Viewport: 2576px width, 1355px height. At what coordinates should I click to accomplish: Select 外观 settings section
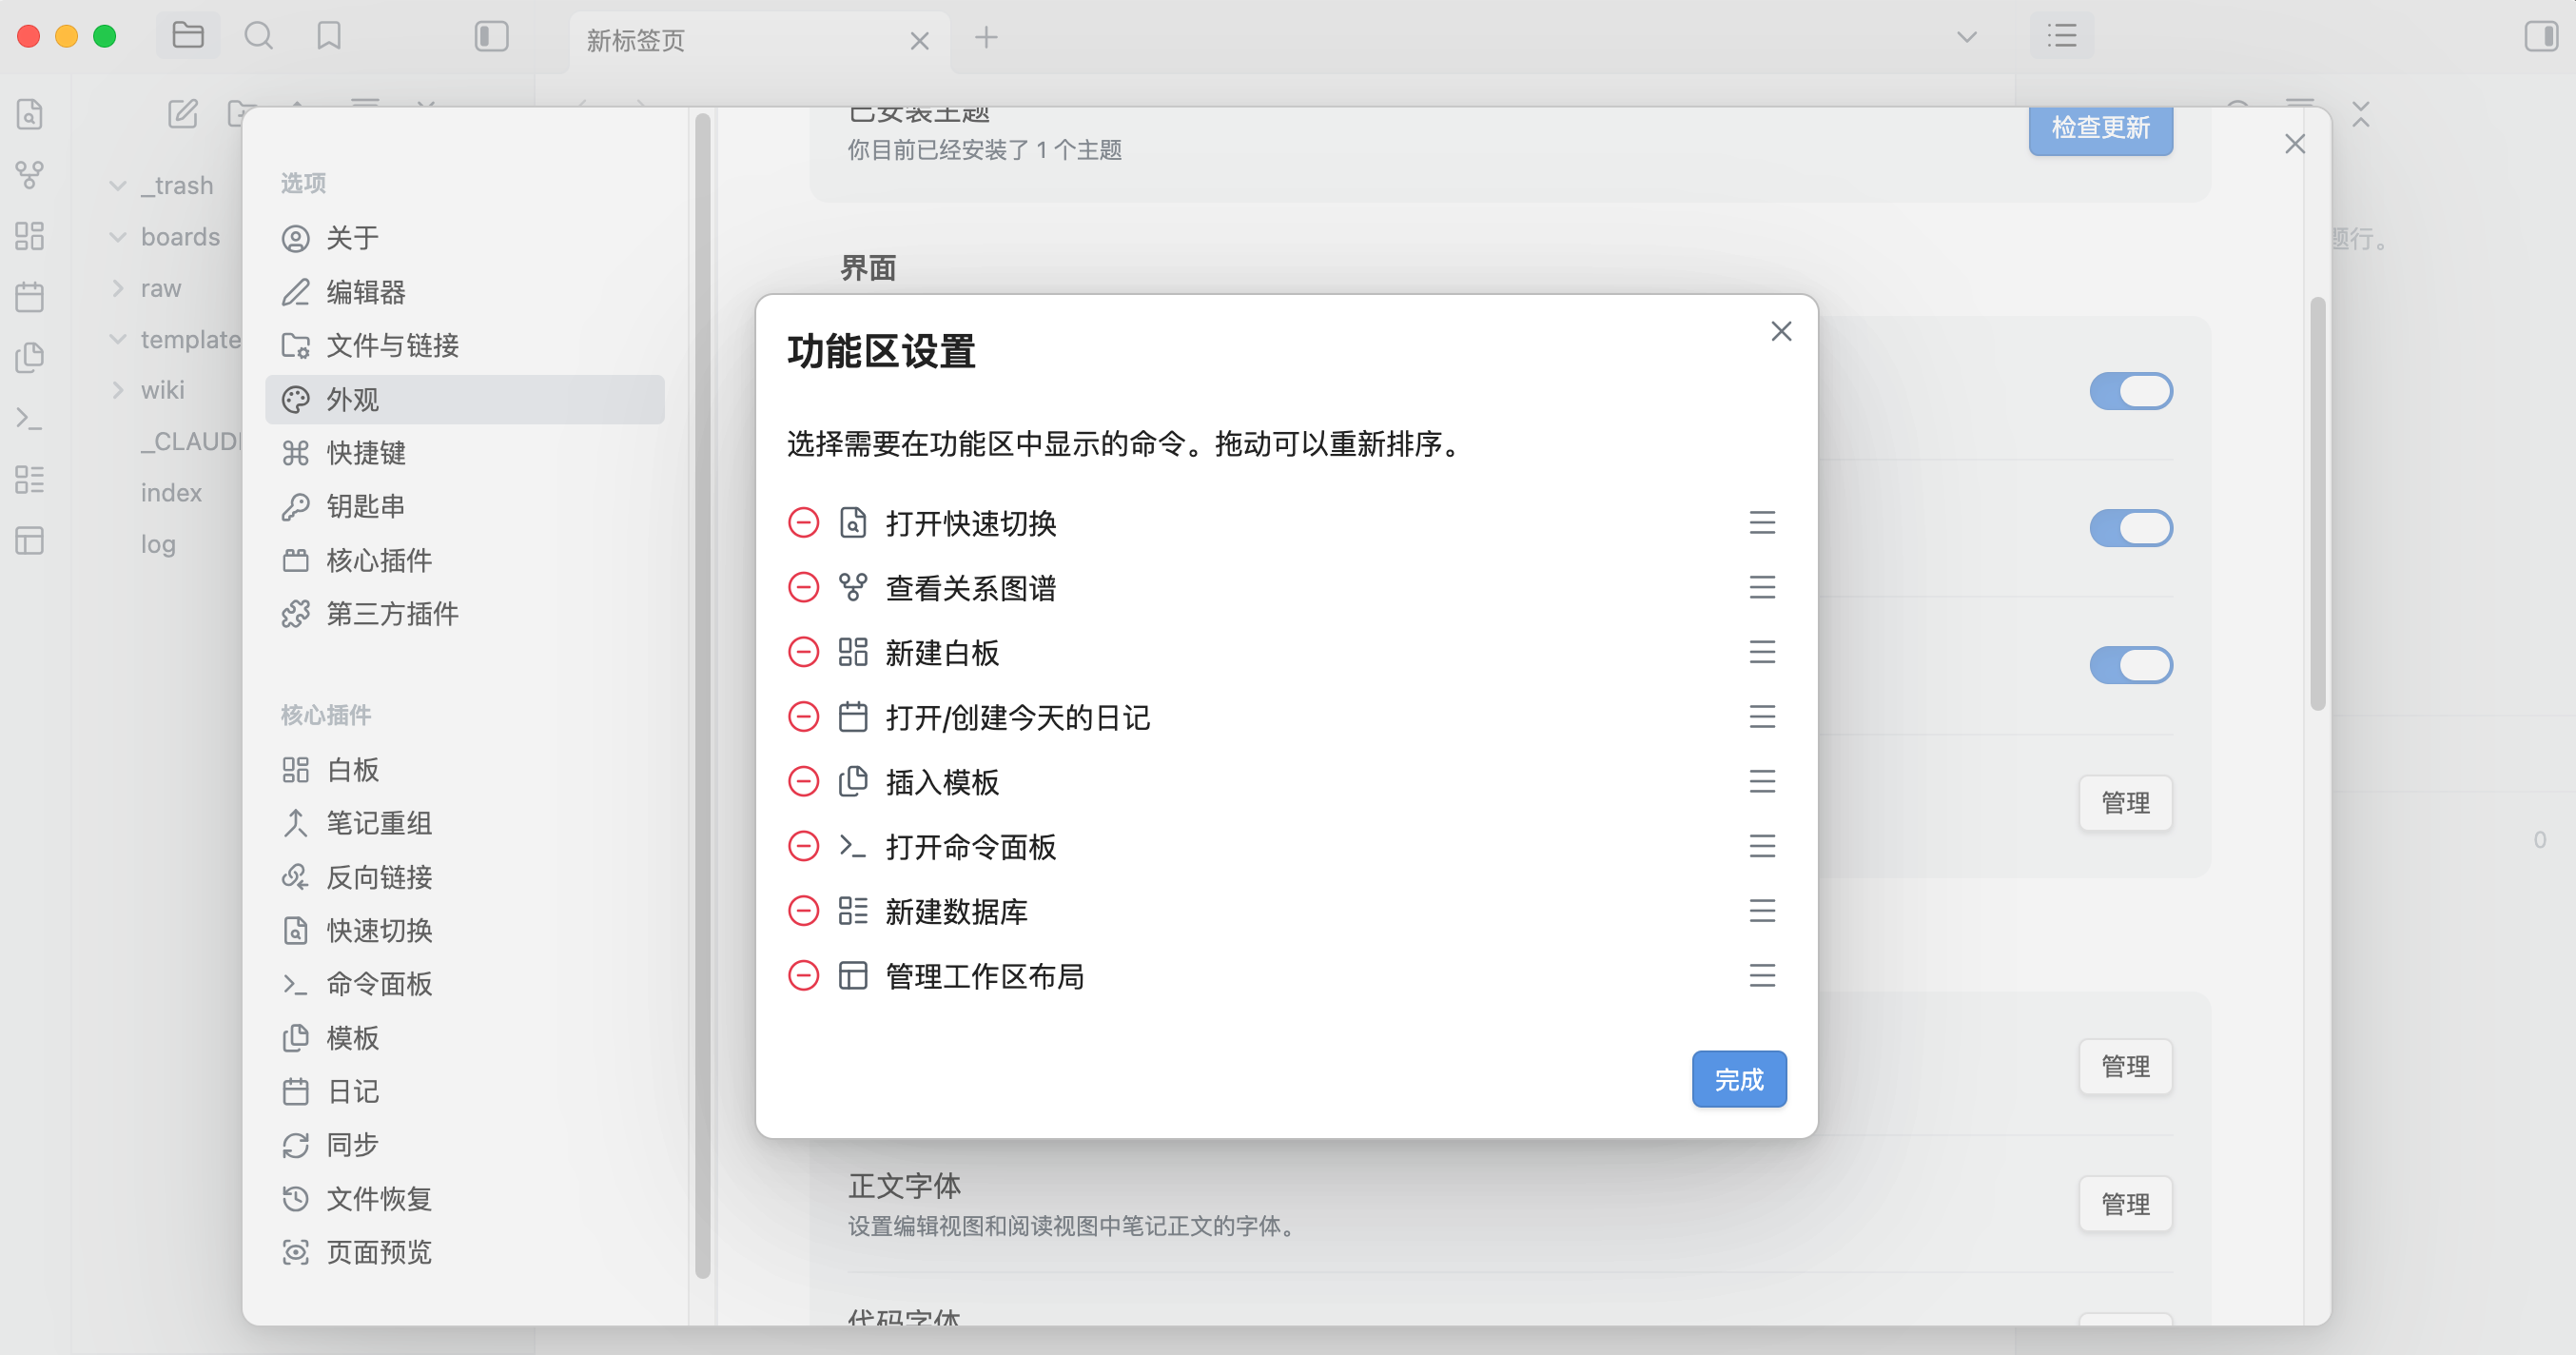click(x=465, y=399)
